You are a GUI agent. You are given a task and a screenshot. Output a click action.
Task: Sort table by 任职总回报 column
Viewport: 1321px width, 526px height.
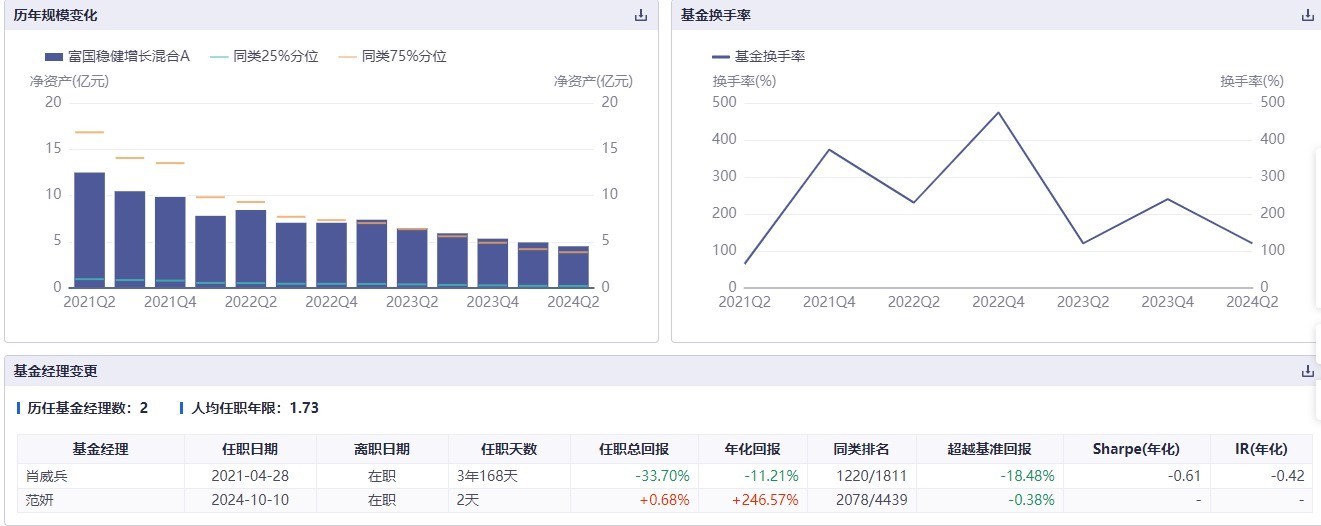[x=633, y=449]
